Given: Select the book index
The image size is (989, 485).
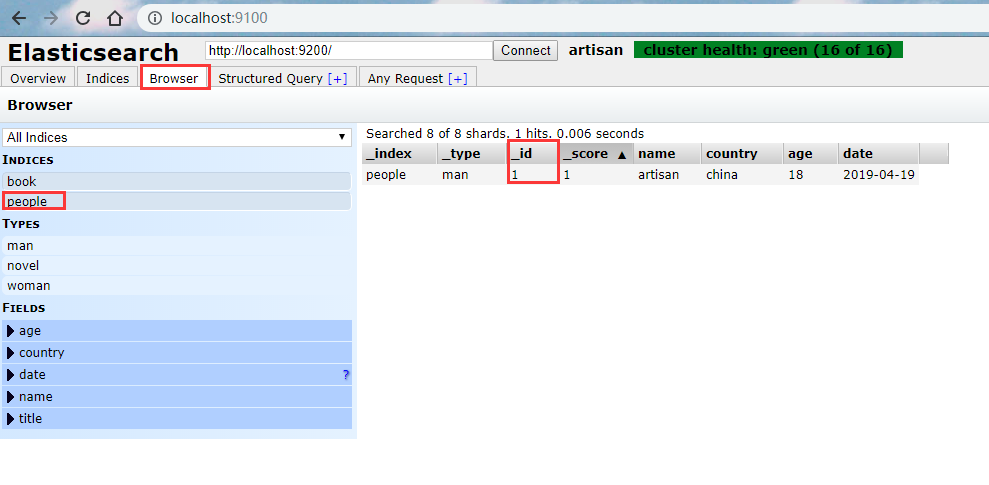Looking at the screenshot, I should click(x=177, y=182).
